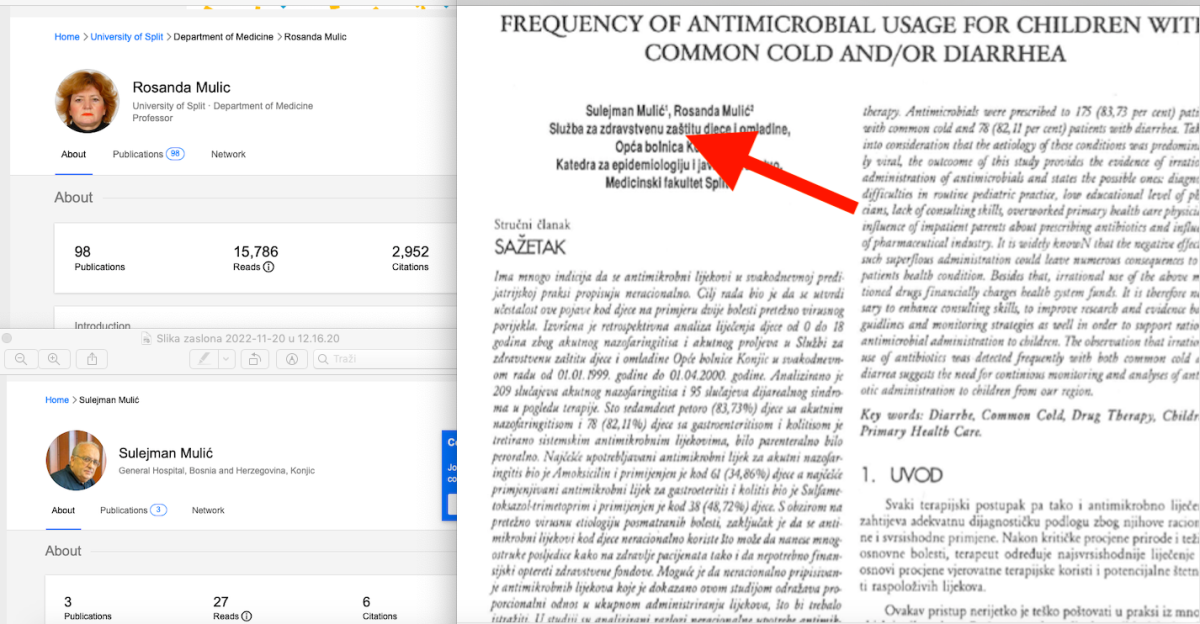The height and width of the screenshot is (624, 1200).
Task: Click the Rosanda Mulic profile name heading
Action: [180, 88]
